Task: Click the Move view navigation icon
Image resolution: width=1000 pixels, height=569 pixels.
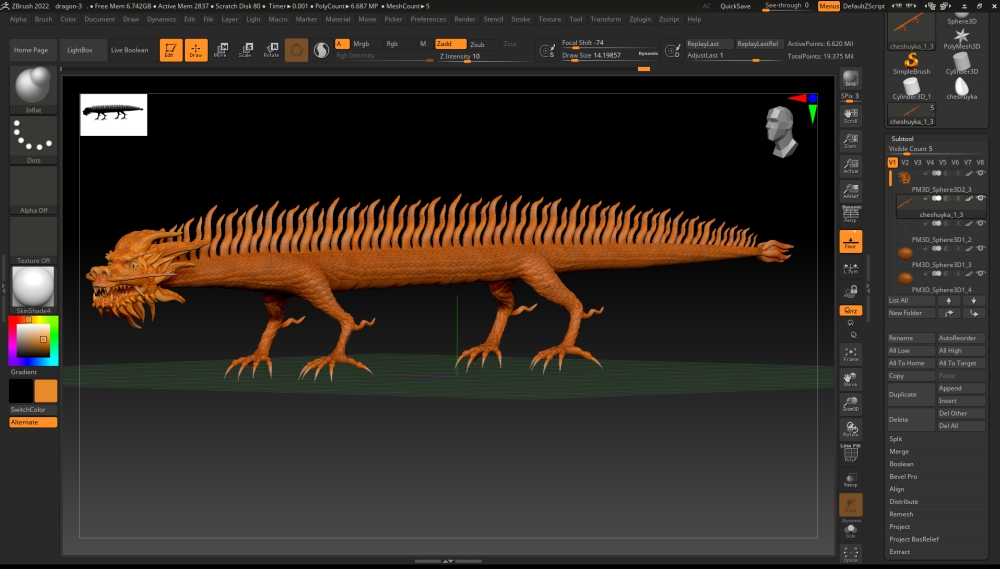Action: [x=851, y=379]
